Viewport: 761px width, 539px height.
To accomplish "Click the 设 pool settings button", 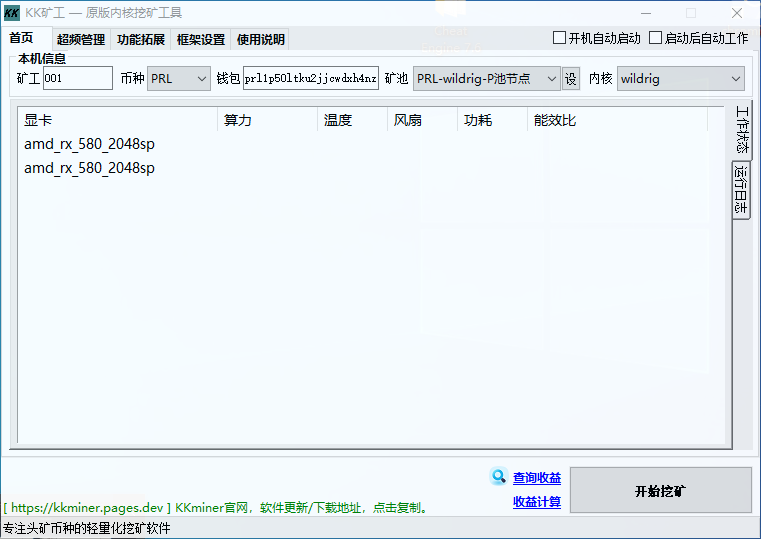I will click(571, 79).
